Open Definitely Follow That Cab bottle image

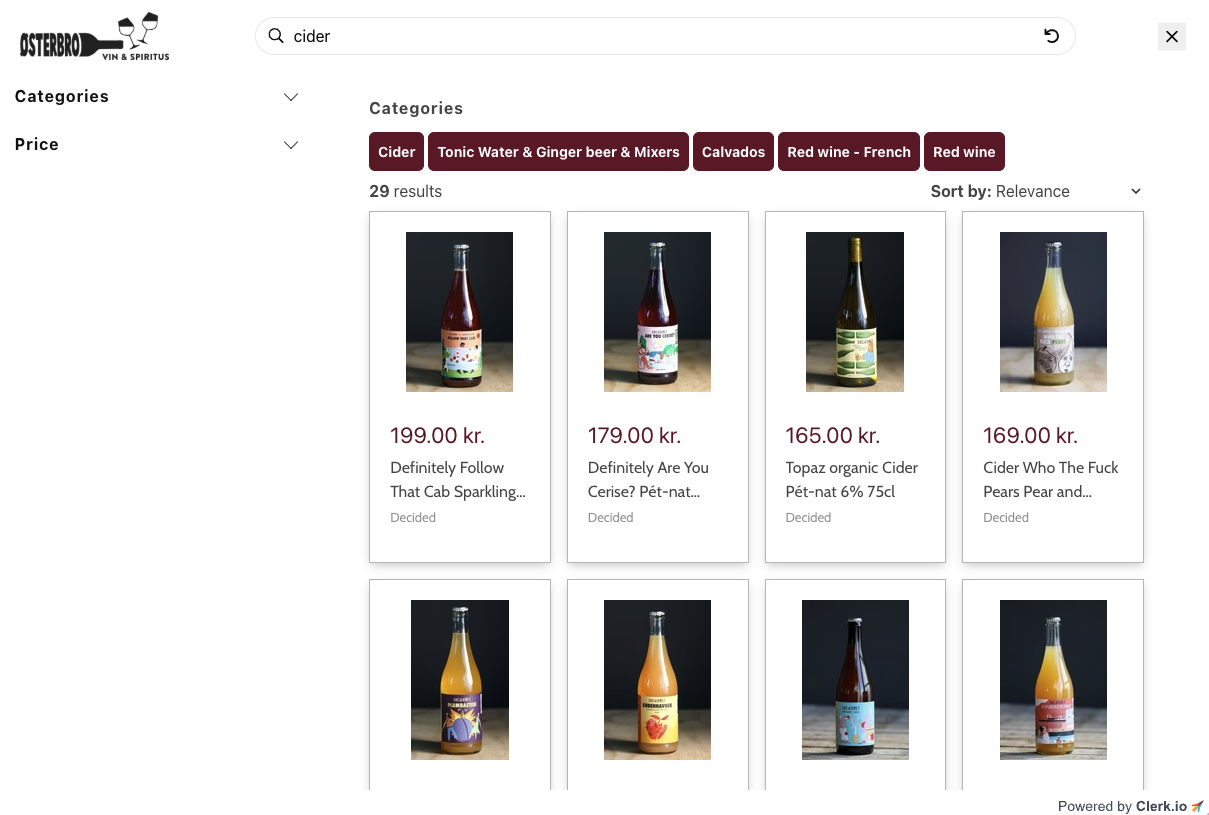(459, 312)
